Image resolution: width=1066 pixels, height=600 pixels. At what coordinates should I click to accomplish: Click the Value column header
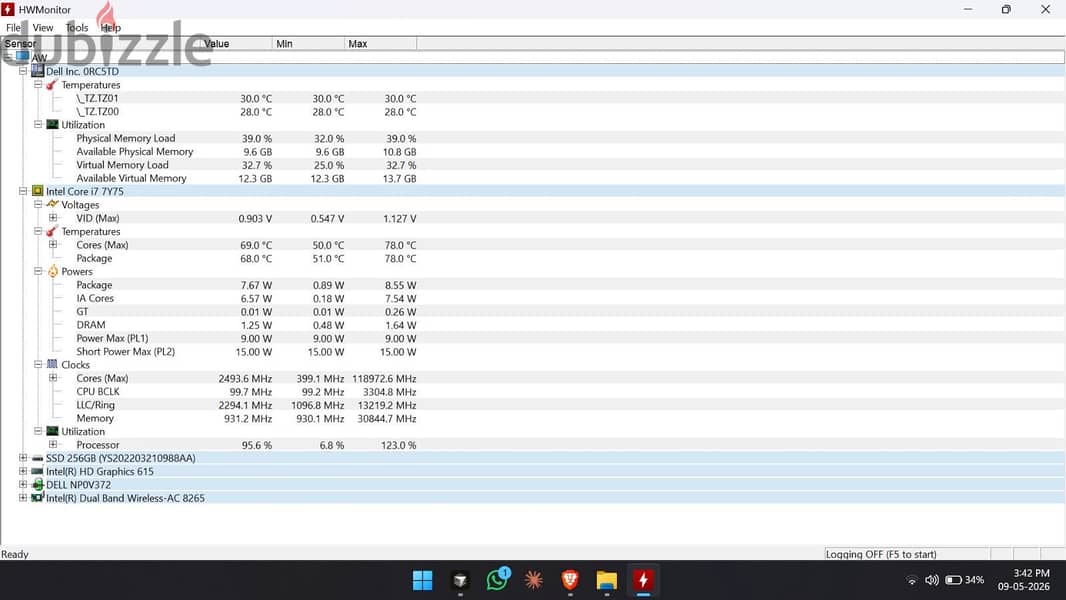point(237,43)
